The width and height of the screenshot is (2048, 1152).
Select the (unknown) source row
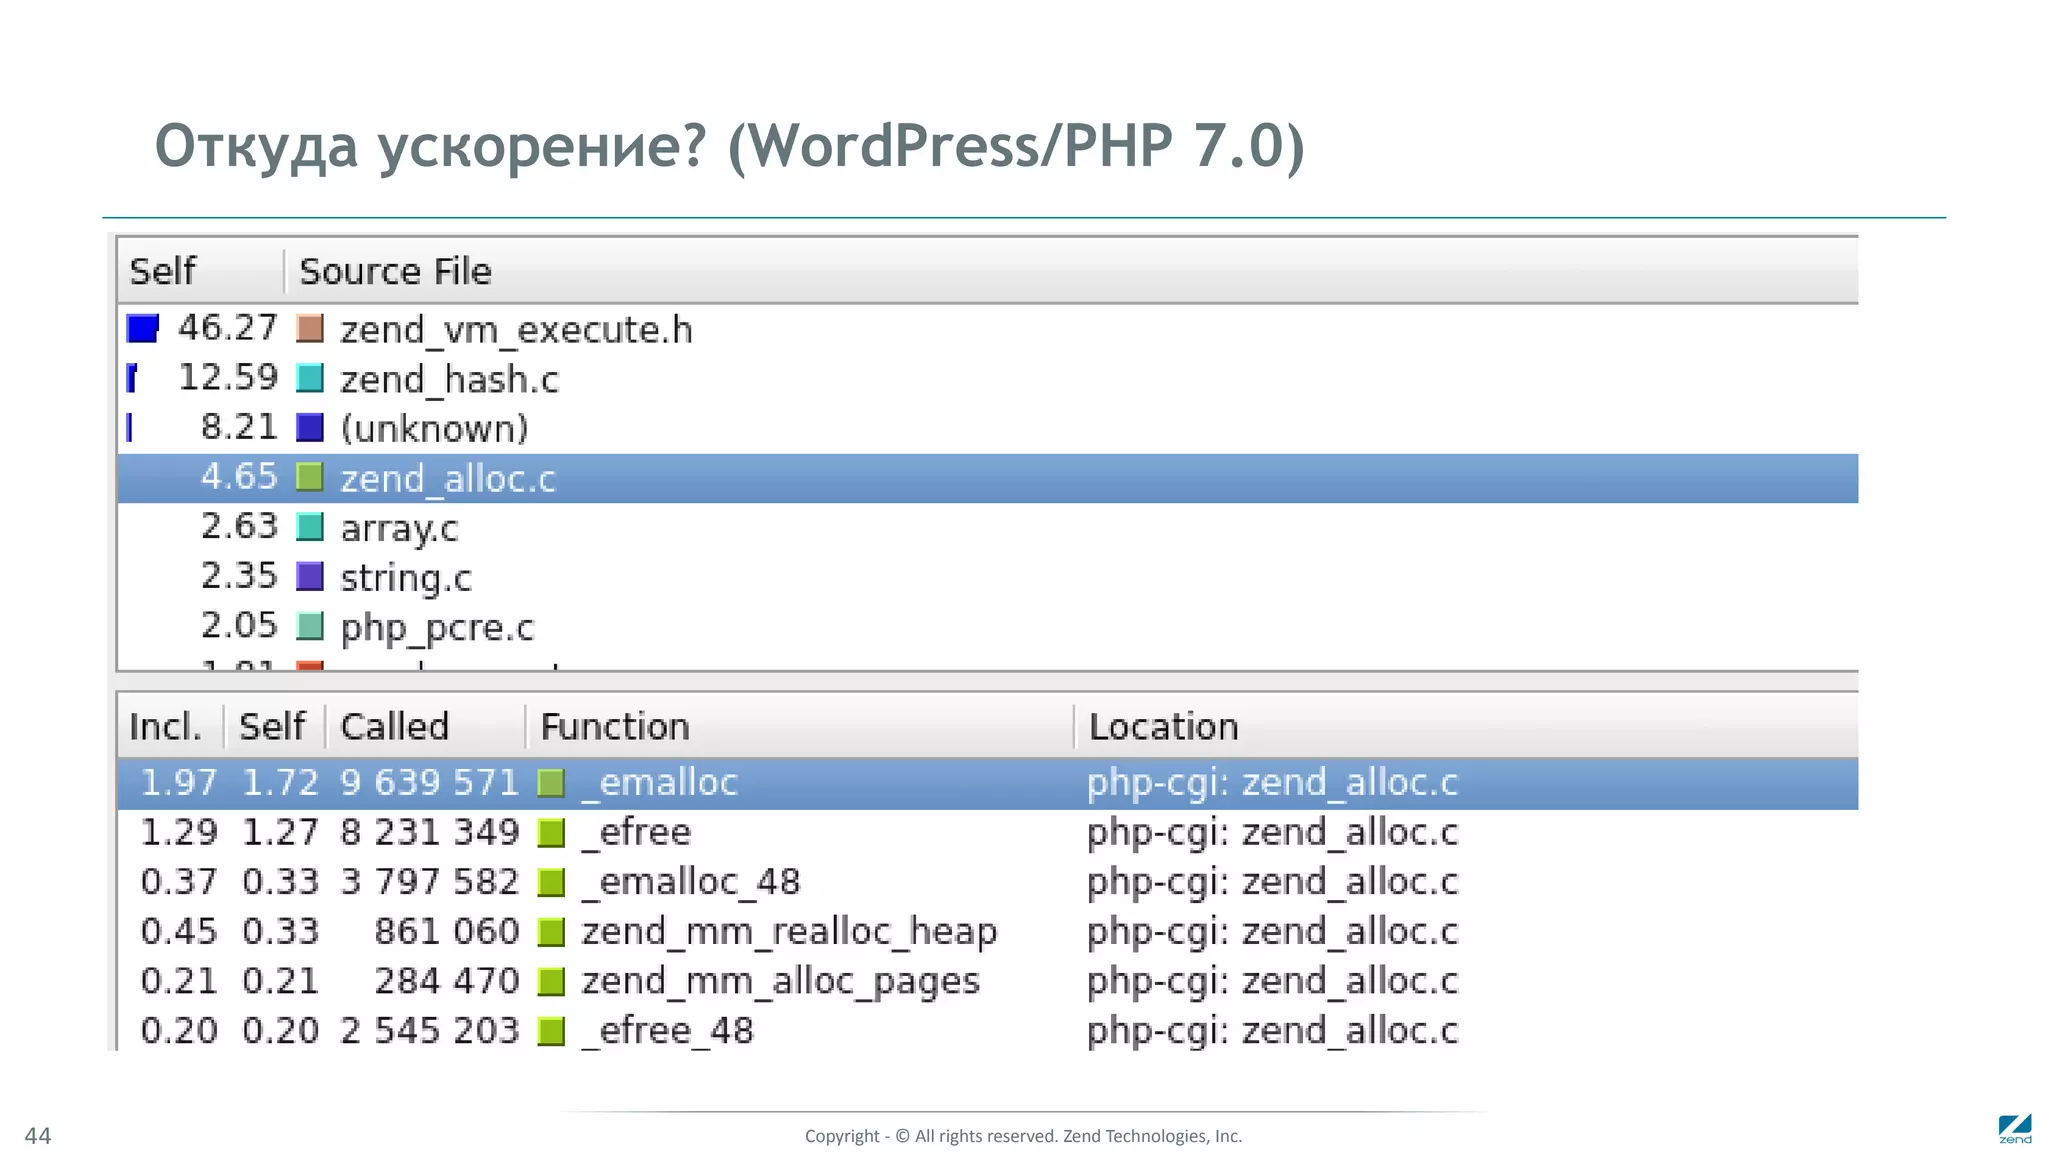pyautogui.click(x=988, y=428)
